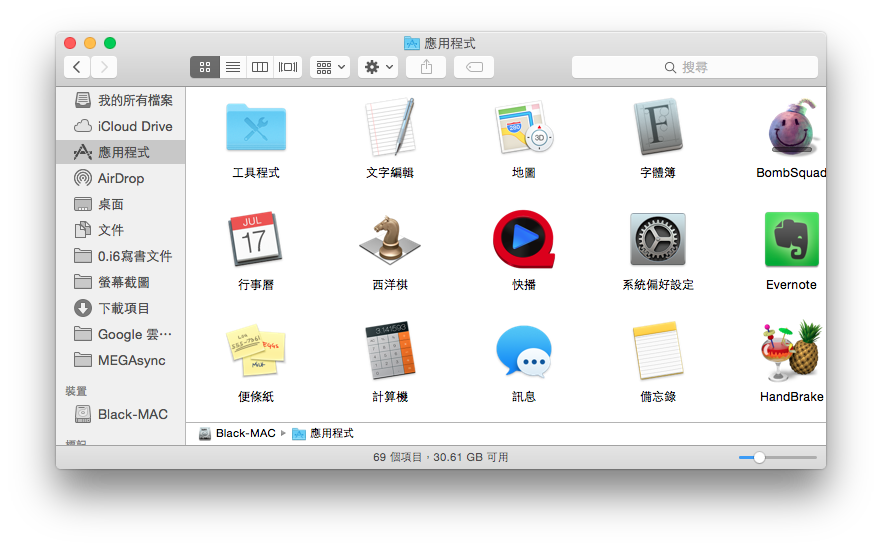Go forward with the right arrow

tap(104, 67)
